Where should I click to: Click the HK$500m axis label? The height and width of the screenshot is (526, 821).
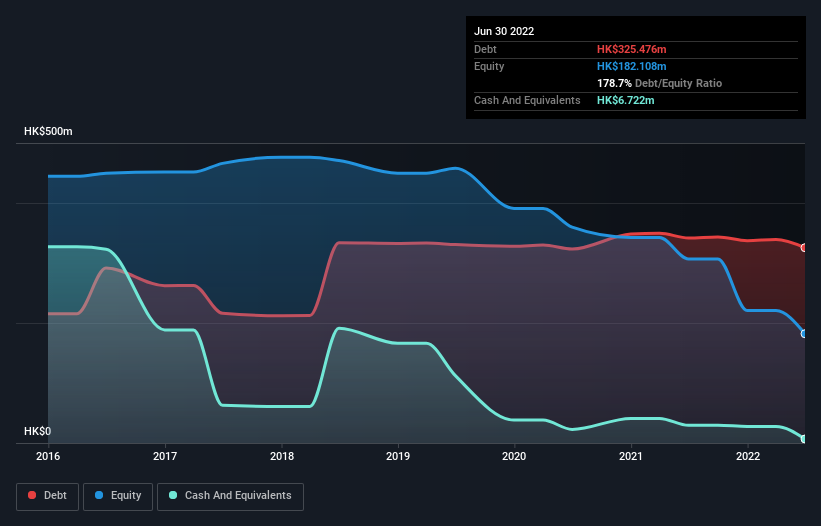tap(48, 131)
